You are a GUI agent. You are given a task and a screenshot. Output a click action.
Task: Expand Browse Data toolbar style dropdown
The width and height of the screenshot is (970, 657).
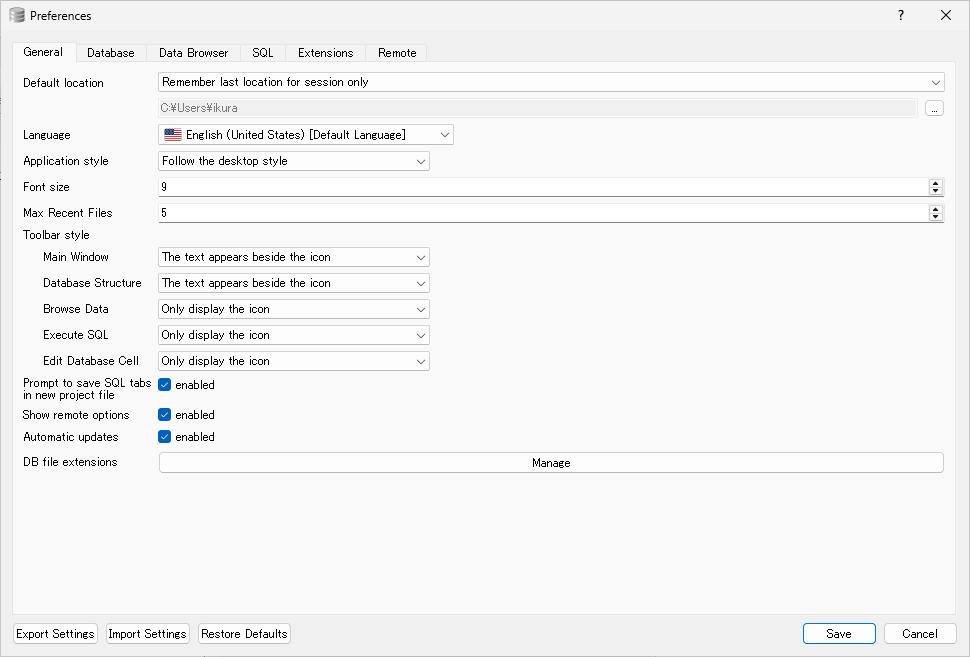pyautogui.click(x=294, y=309)
